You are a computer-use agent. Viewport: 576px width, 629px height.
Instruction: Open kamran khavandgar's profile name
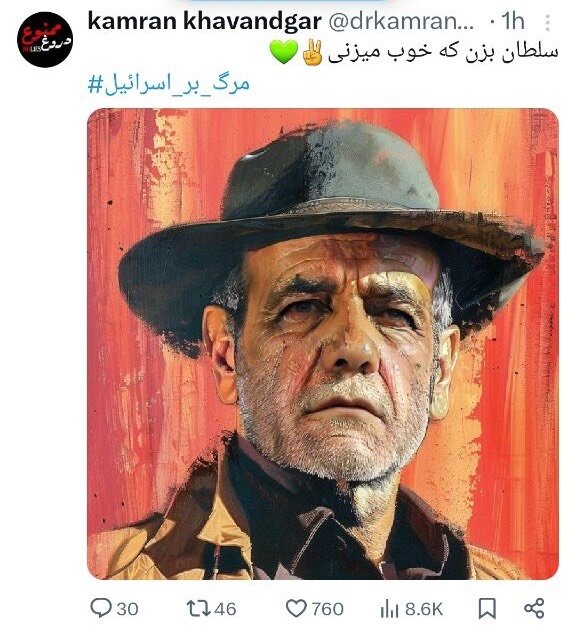[x=205, y=21]
